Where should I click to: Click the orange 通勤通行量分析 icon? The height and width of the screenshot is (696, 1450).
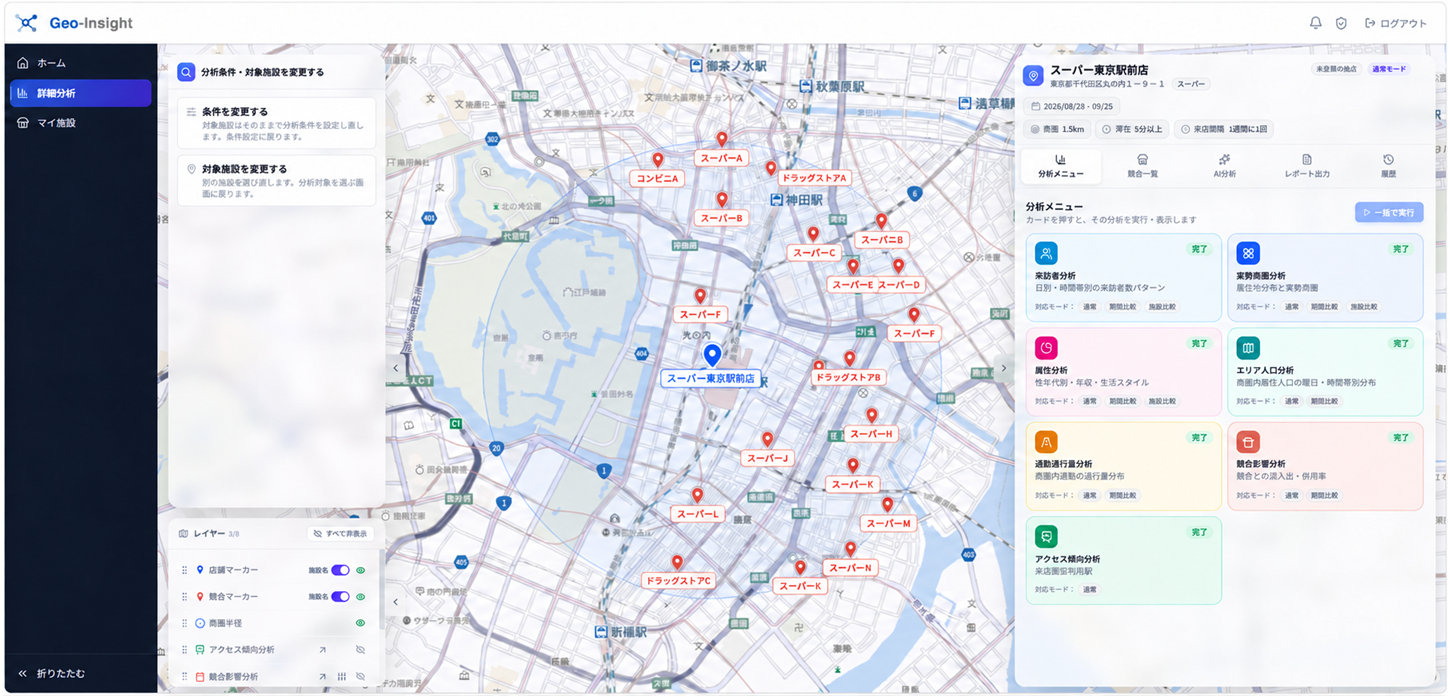coord(1046,441)
